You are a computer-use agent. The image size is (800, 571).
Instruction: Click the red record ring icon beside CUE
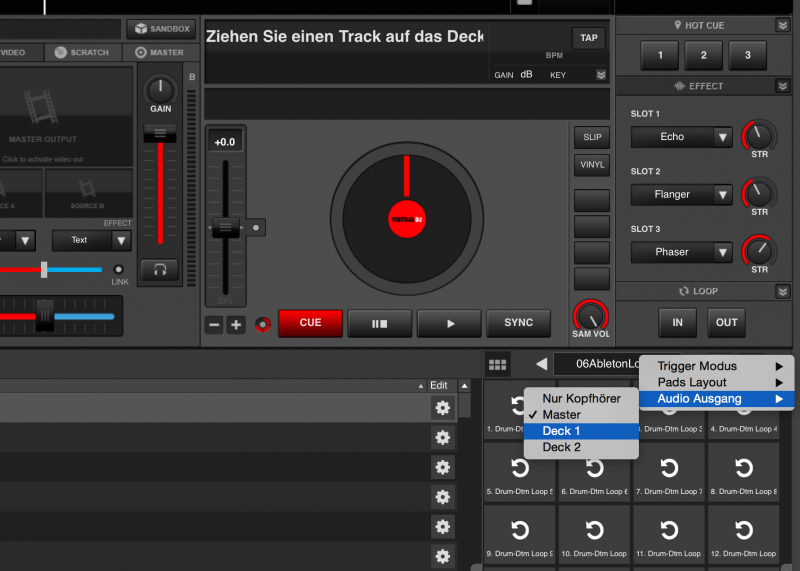pyautogui.click(x=263, y=324)
